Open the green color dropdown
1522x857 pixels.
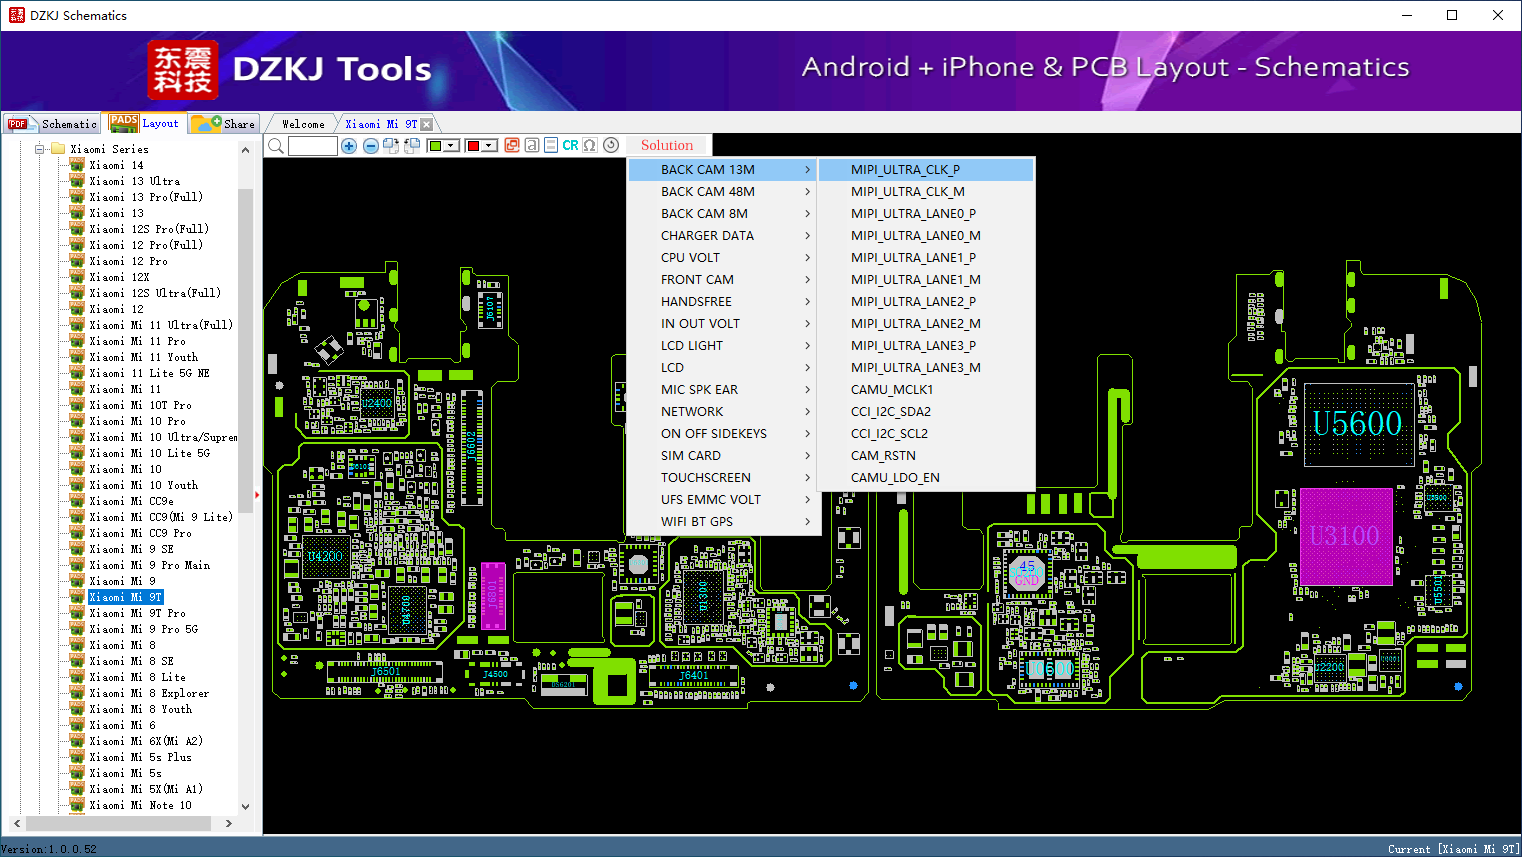(x=452, y=146)
